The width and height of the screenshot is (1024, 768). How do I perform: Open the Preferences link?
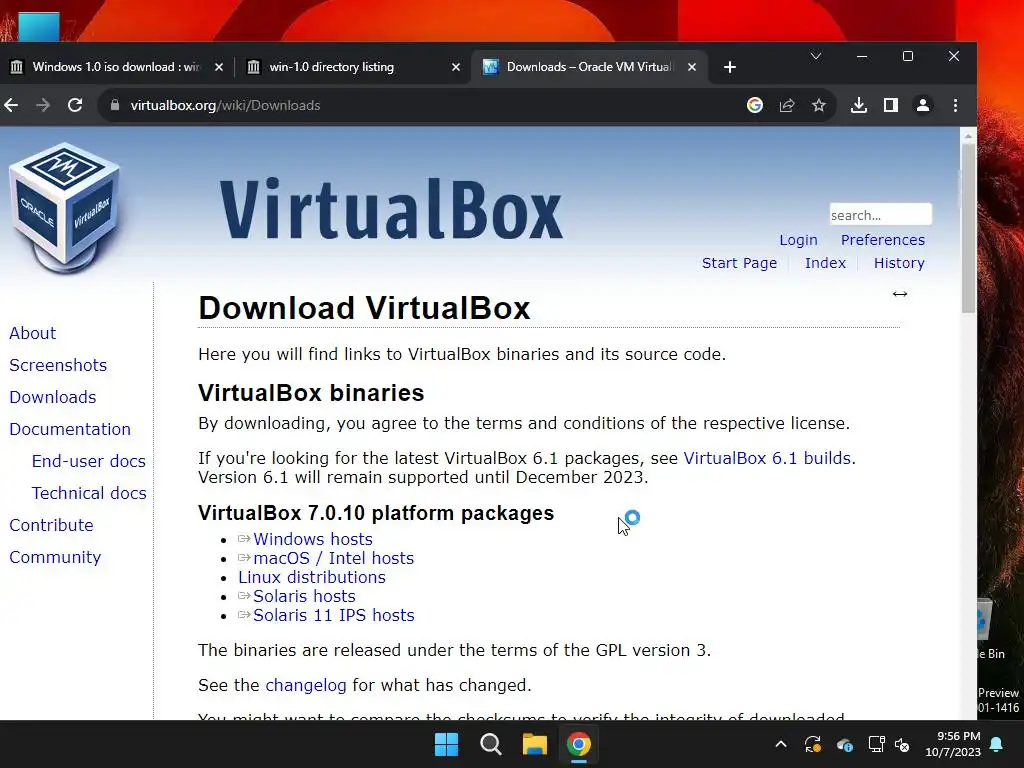(882, 240)
